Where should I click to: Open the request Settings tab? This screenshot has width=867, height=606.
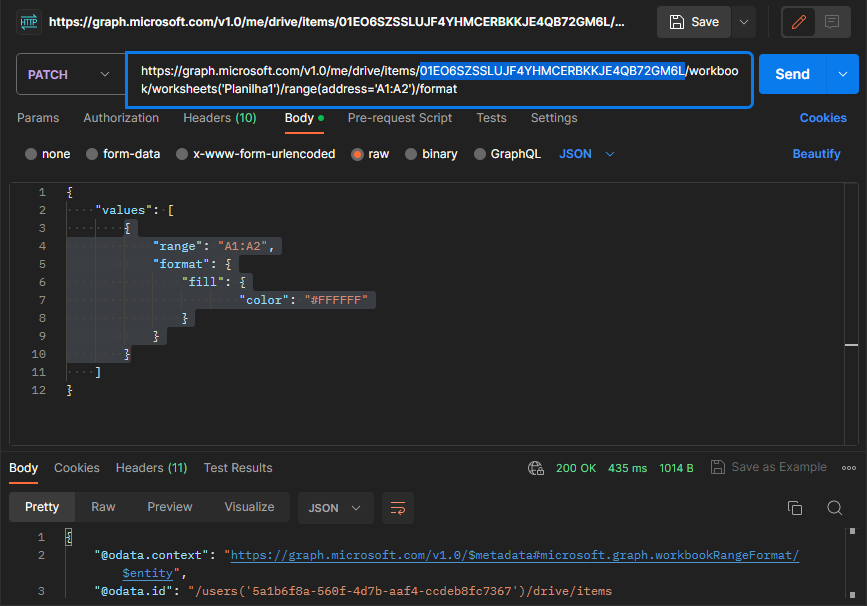pos(554,118)
